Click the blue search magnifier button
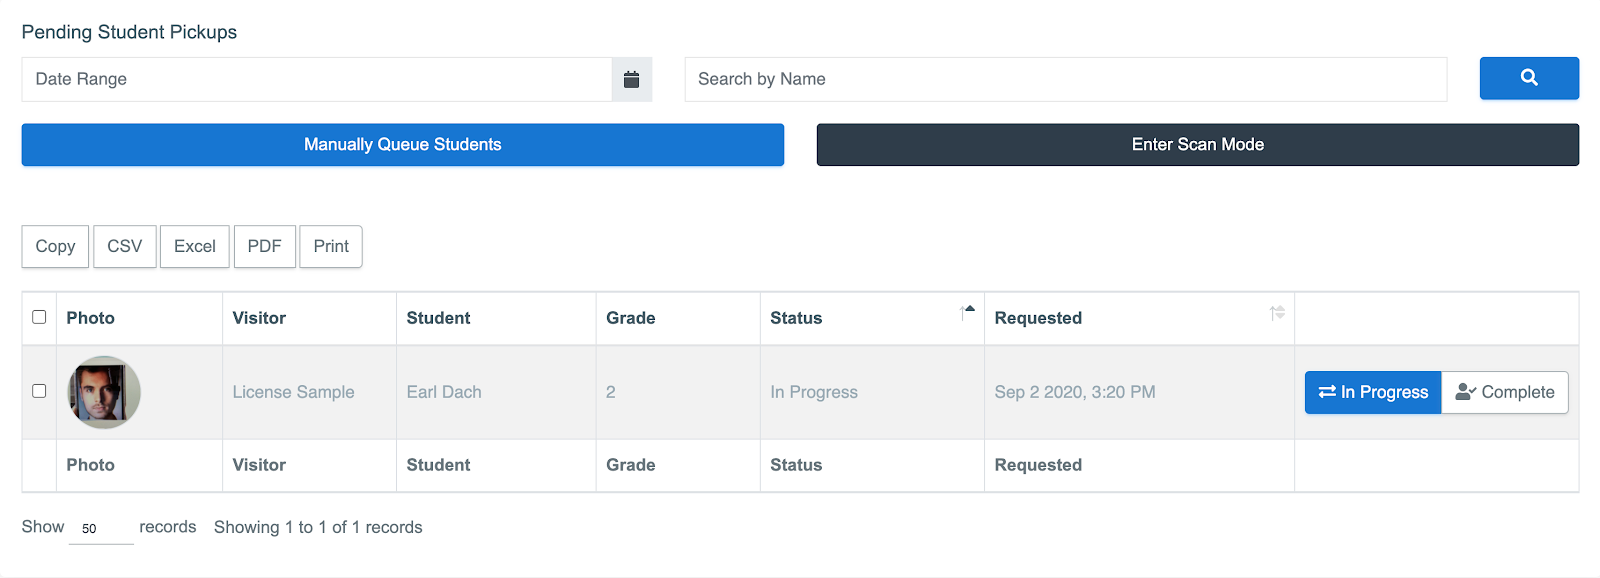This screenshot has width=1600, height=578. pos(1528,78)
